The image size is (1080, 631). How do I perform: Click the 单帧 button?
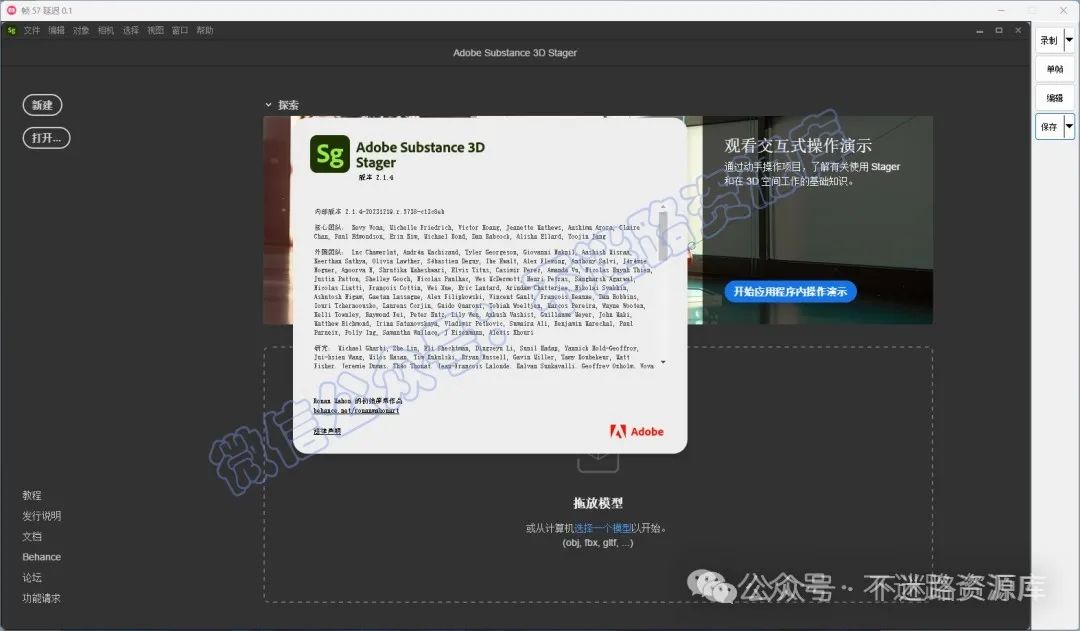[1055, 70]
